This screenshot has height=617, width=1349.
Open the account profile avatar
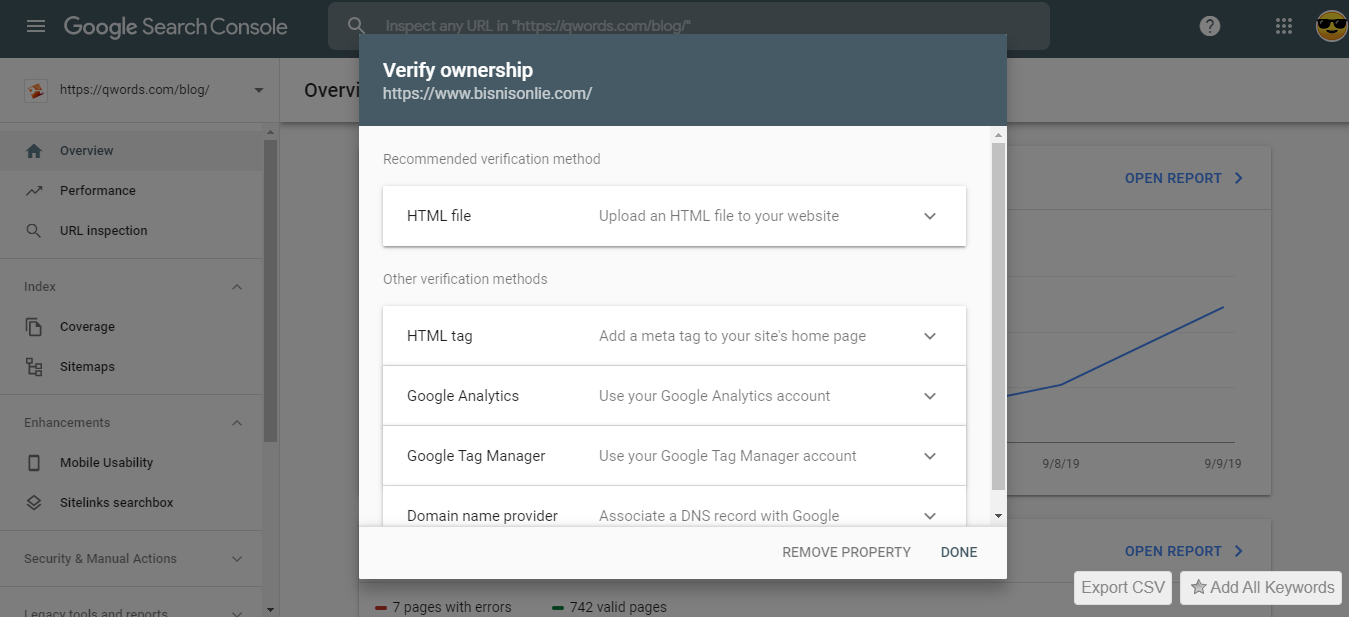click(x=1331, y=26)
